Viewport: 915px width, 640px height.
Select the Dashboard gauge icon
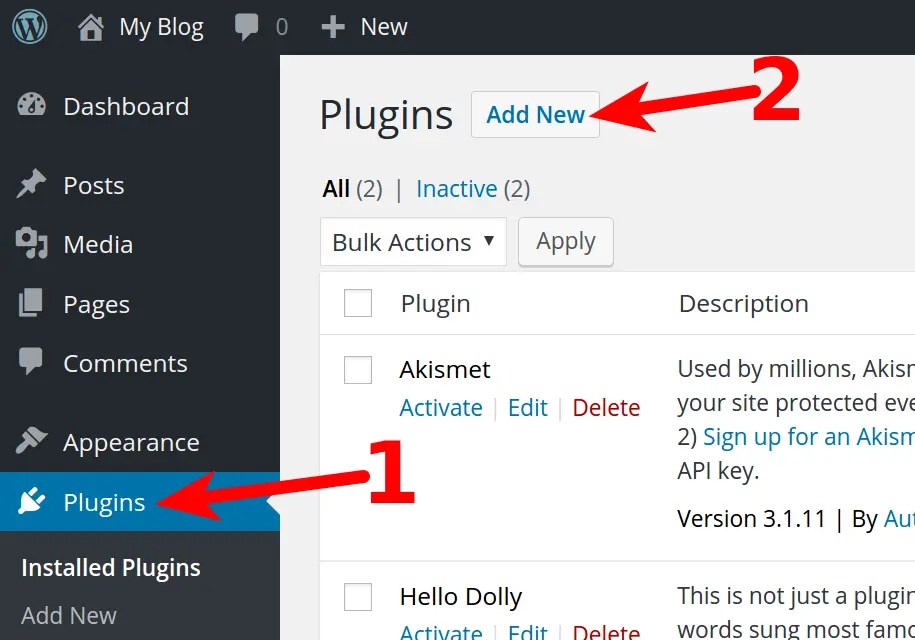click(x=32, y=106)
